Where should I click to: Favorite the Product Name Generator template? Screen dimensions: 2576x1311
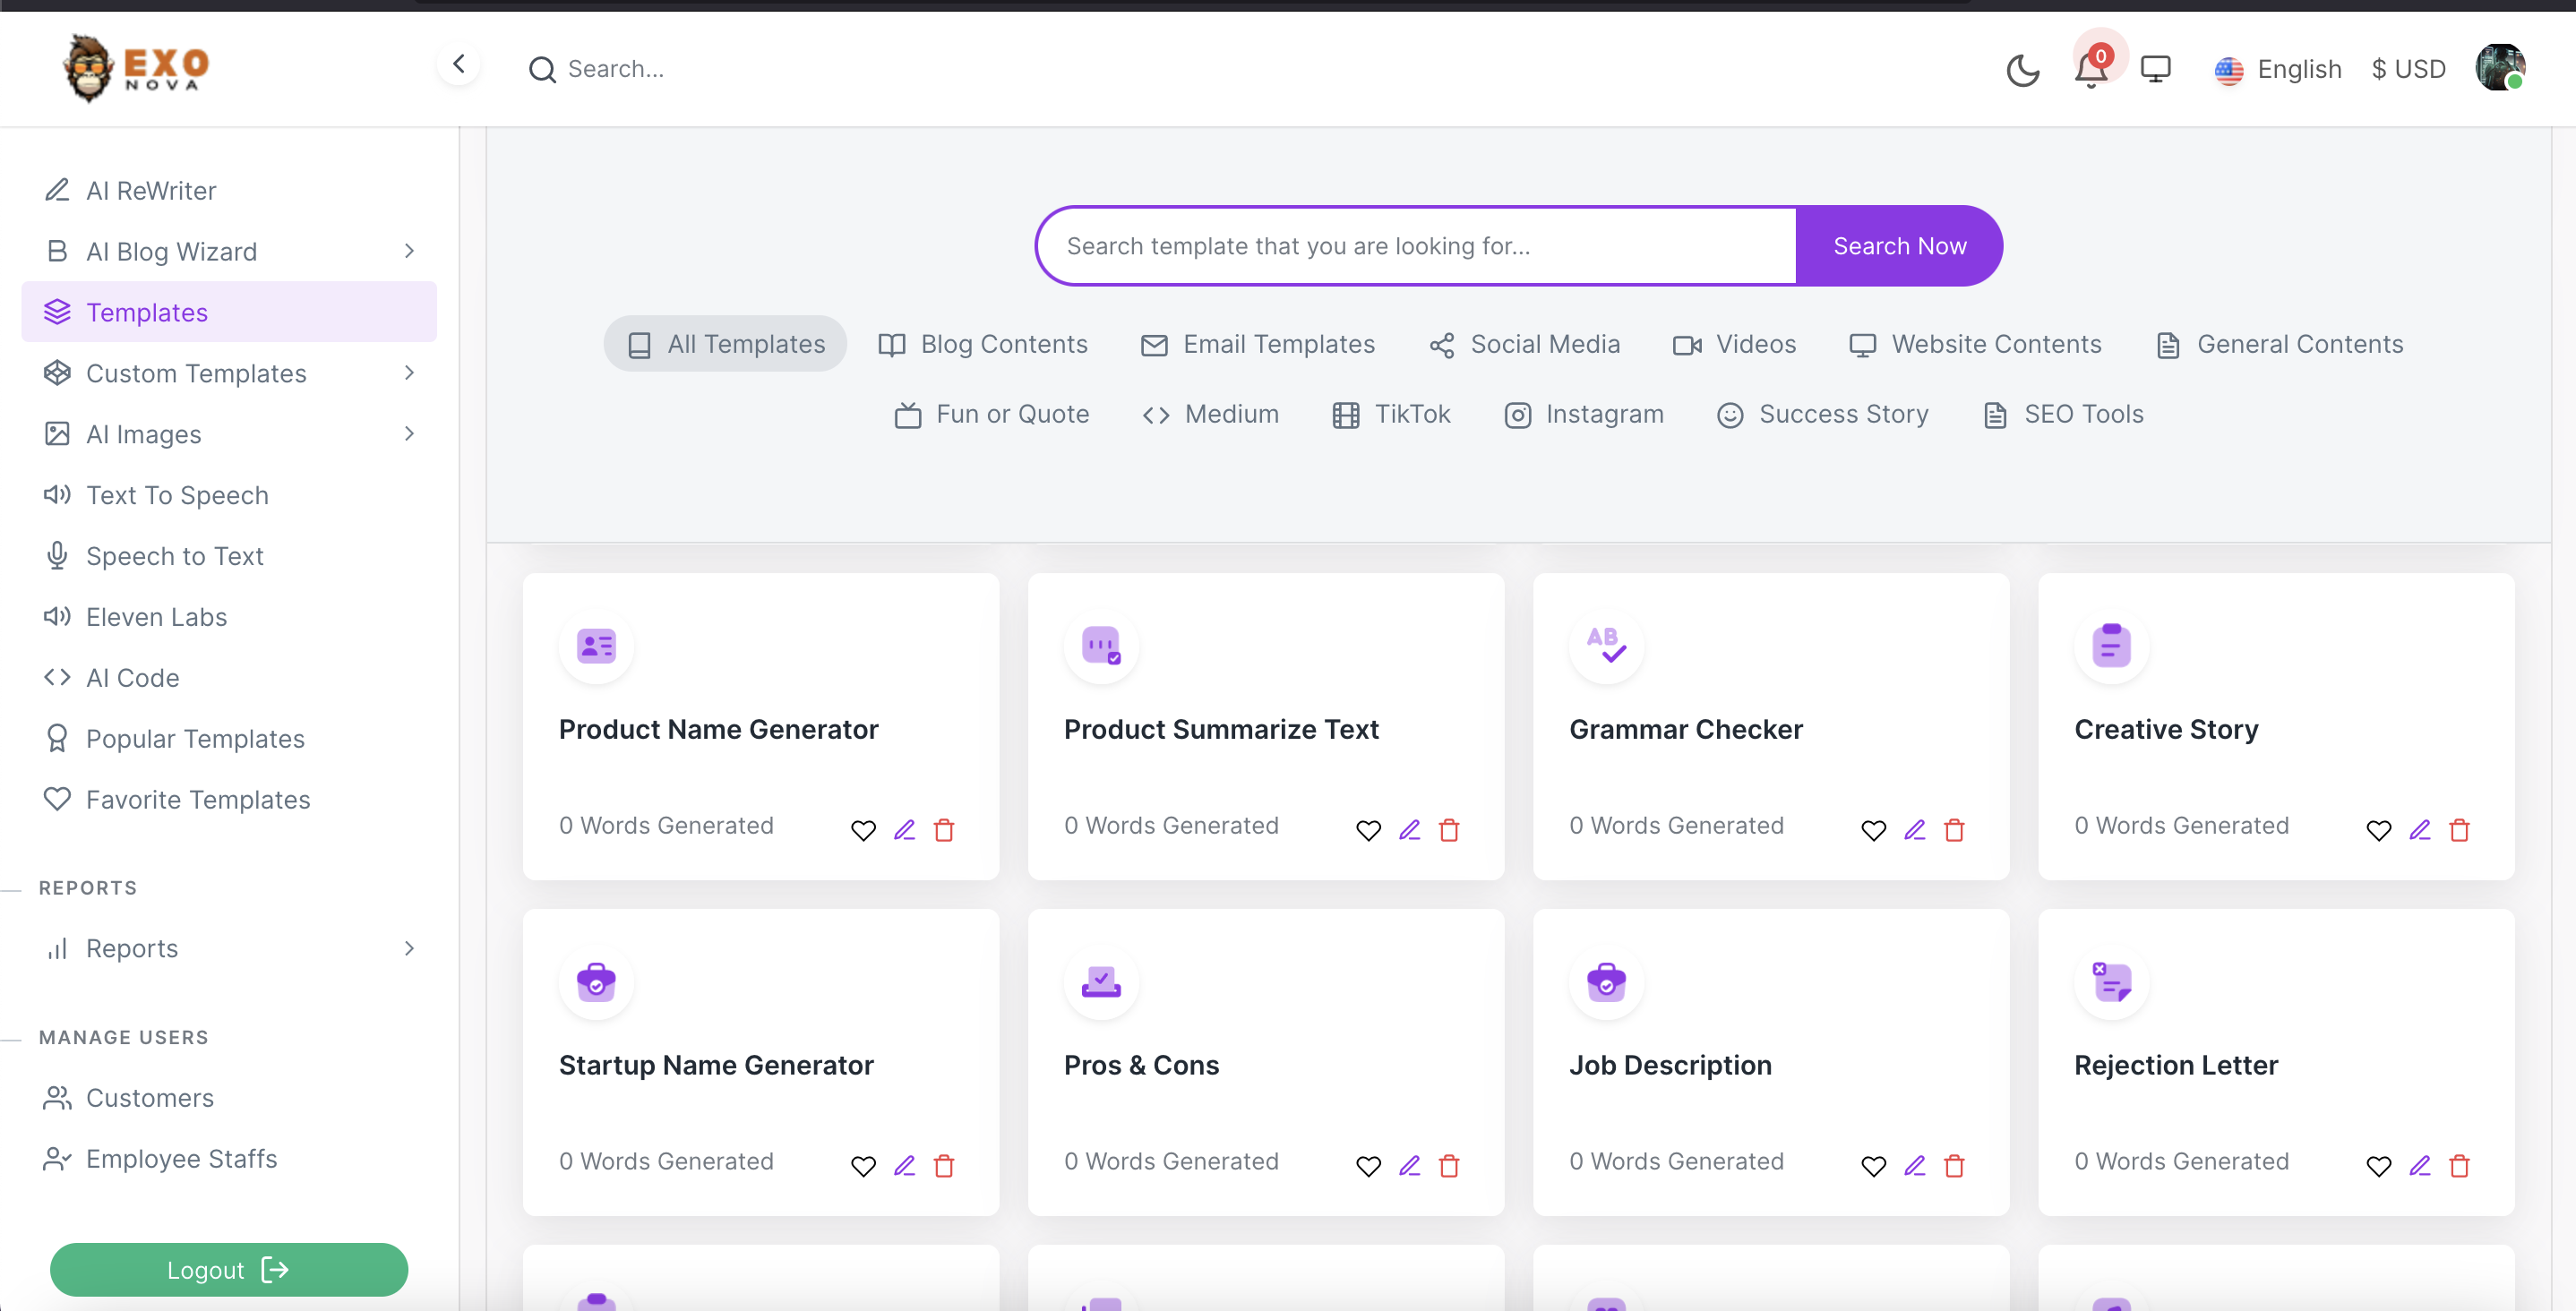pyautogui.click(x=863, y=830)
